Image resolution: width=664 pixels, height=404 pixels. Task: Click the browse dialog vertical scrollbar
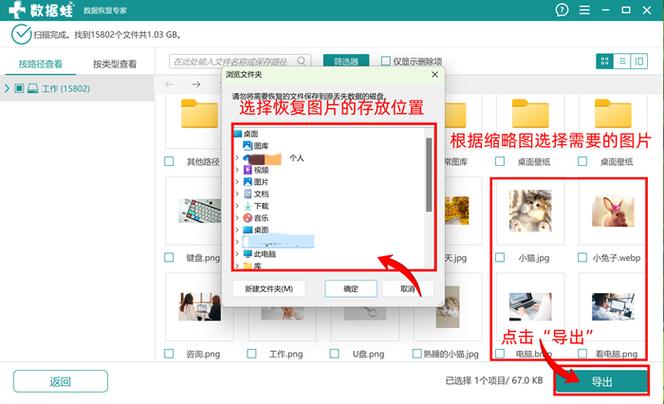[x=429, y=174]
